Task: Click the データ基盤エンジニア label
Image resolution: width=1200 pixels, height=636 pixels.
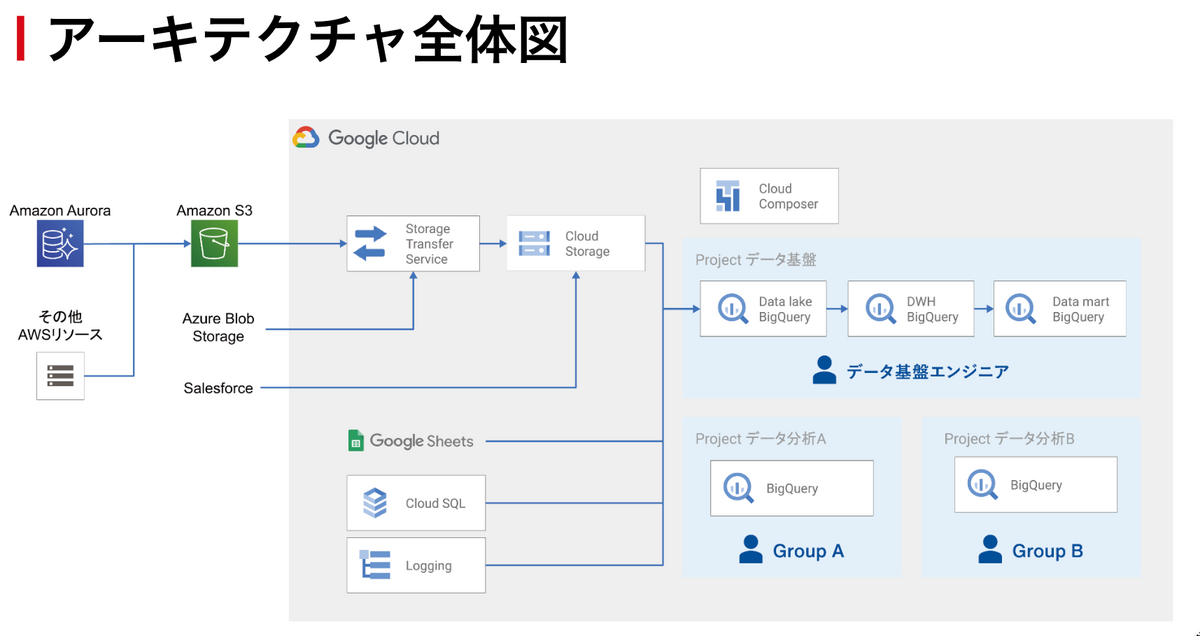Action: tap(927, 372)
